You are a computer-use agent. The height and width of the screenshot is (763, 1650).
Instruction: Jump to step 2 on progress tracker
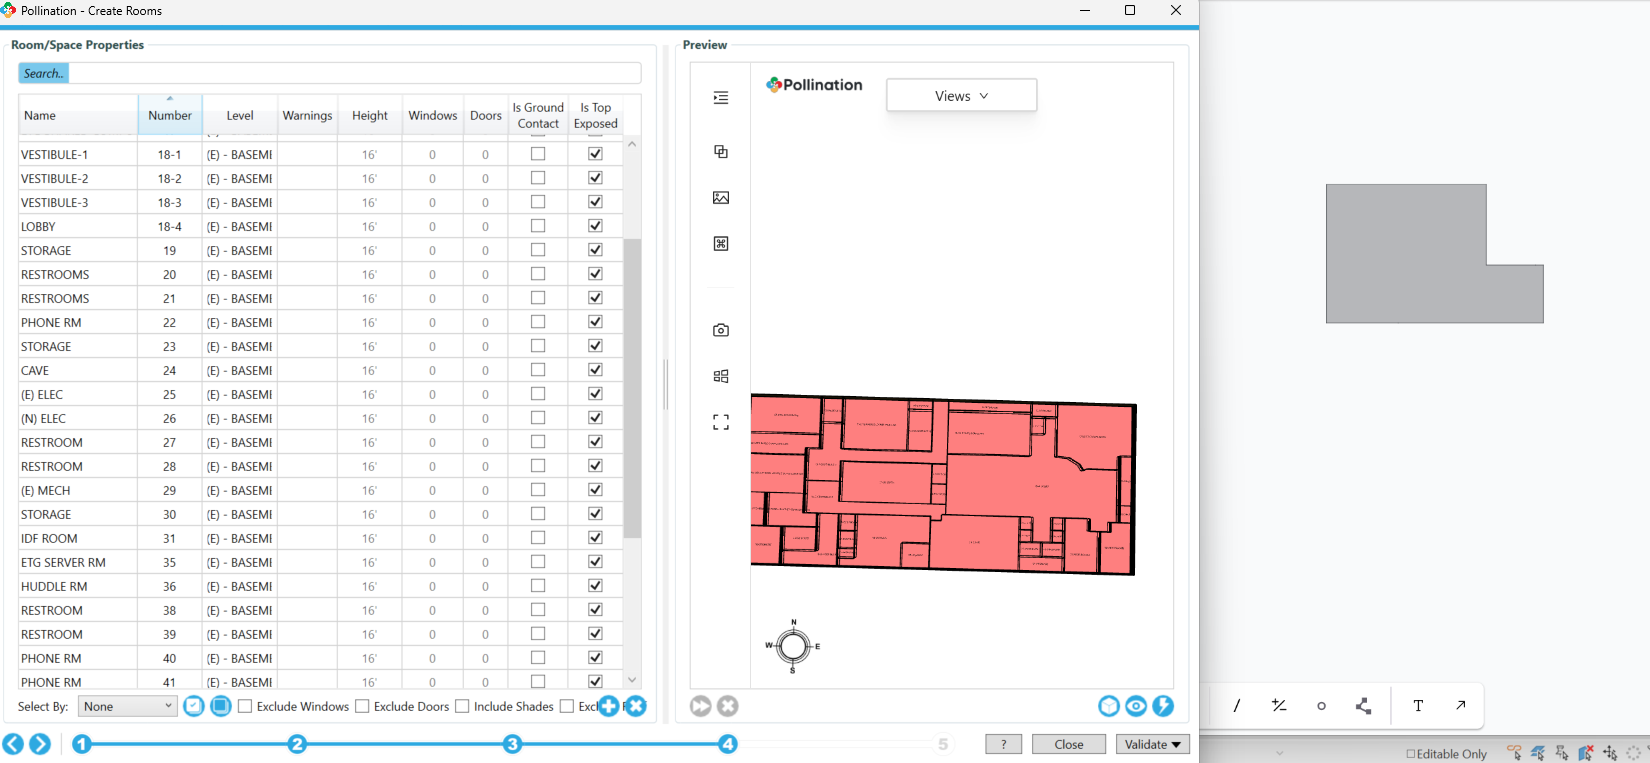(x=297, y=744)
